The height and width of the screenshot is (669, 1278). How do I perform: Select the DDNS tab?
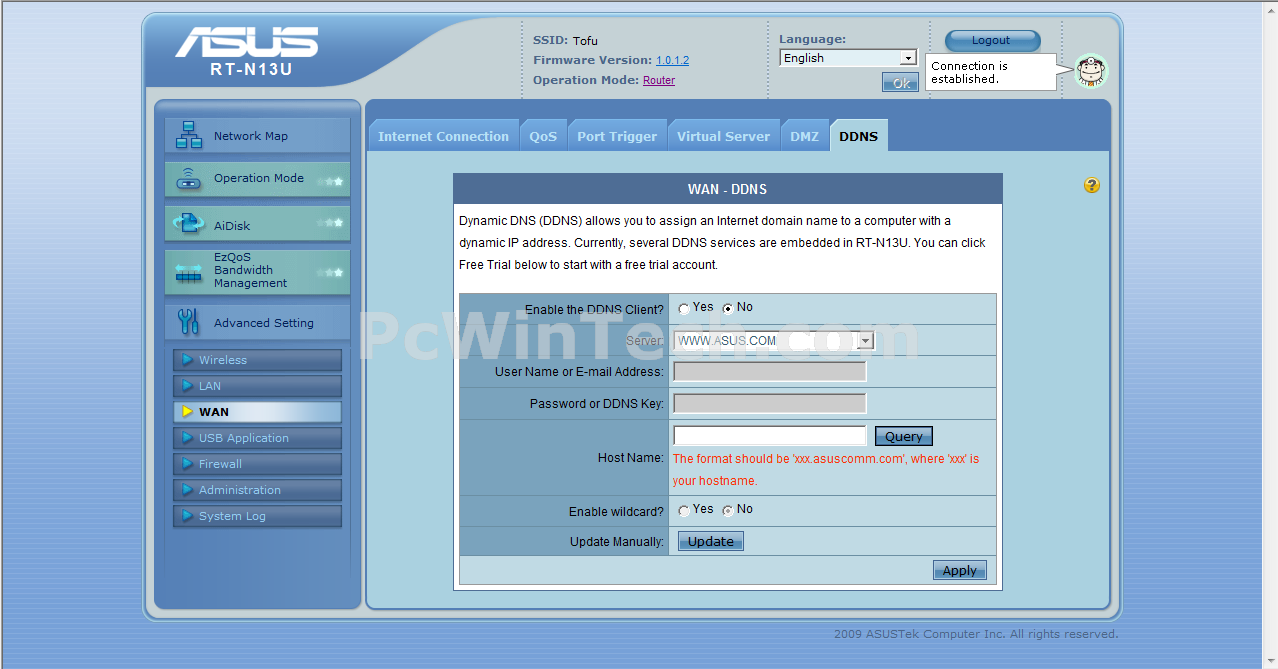(858, 136)
